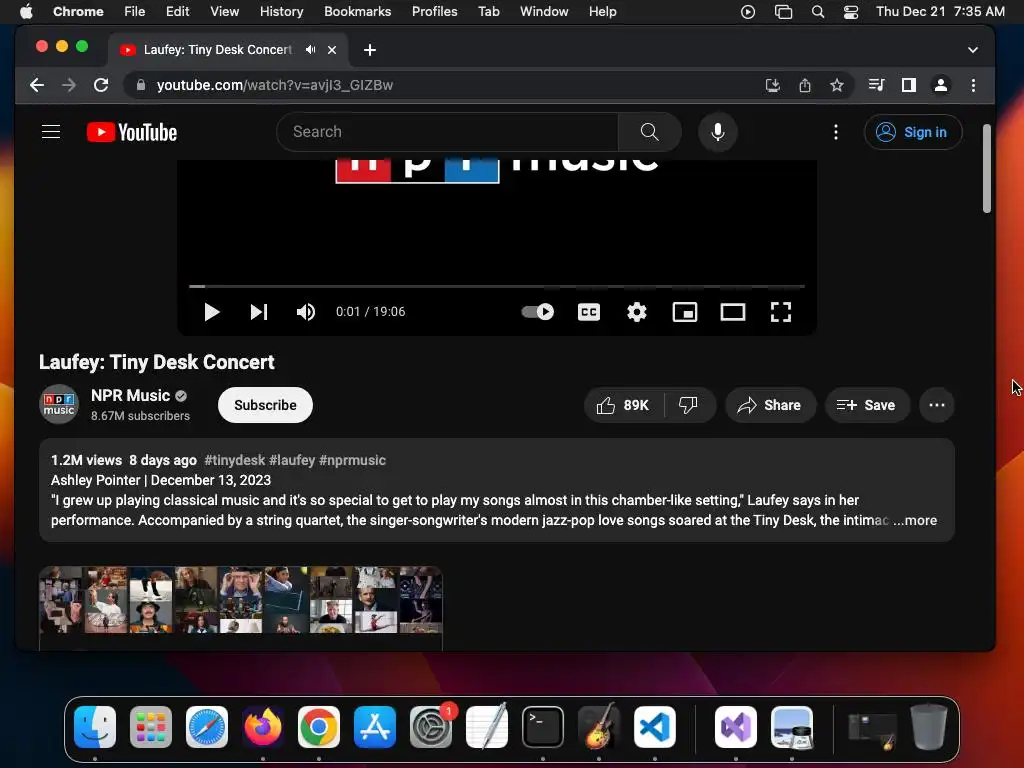Viewport: 1024px width, 768px height.
Task: Open more actions ellipsis button
Action: tap(936, 406)
